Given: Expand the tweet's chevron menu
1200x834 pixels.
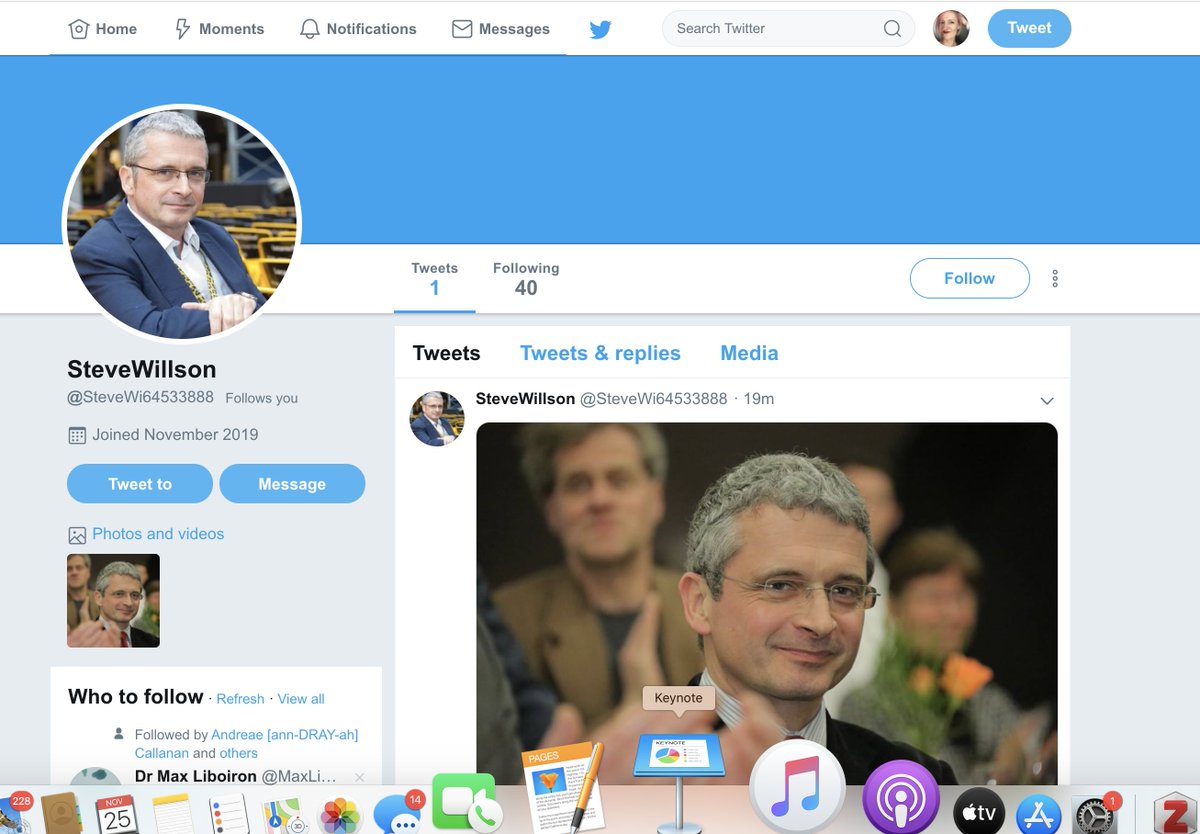Looking at the screenshot, I should click(1047, 400).
